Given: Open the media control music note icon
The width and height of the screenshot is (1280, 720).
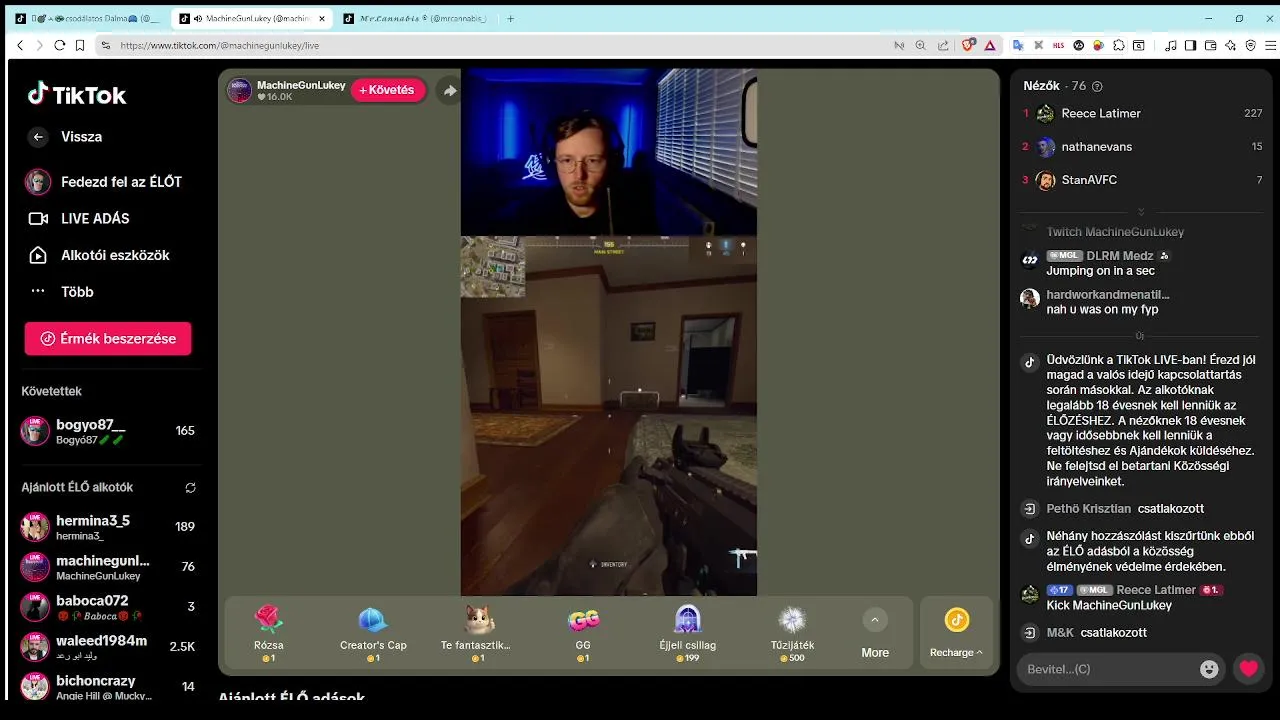Looking at the screenshot, I should point(1171,46).
